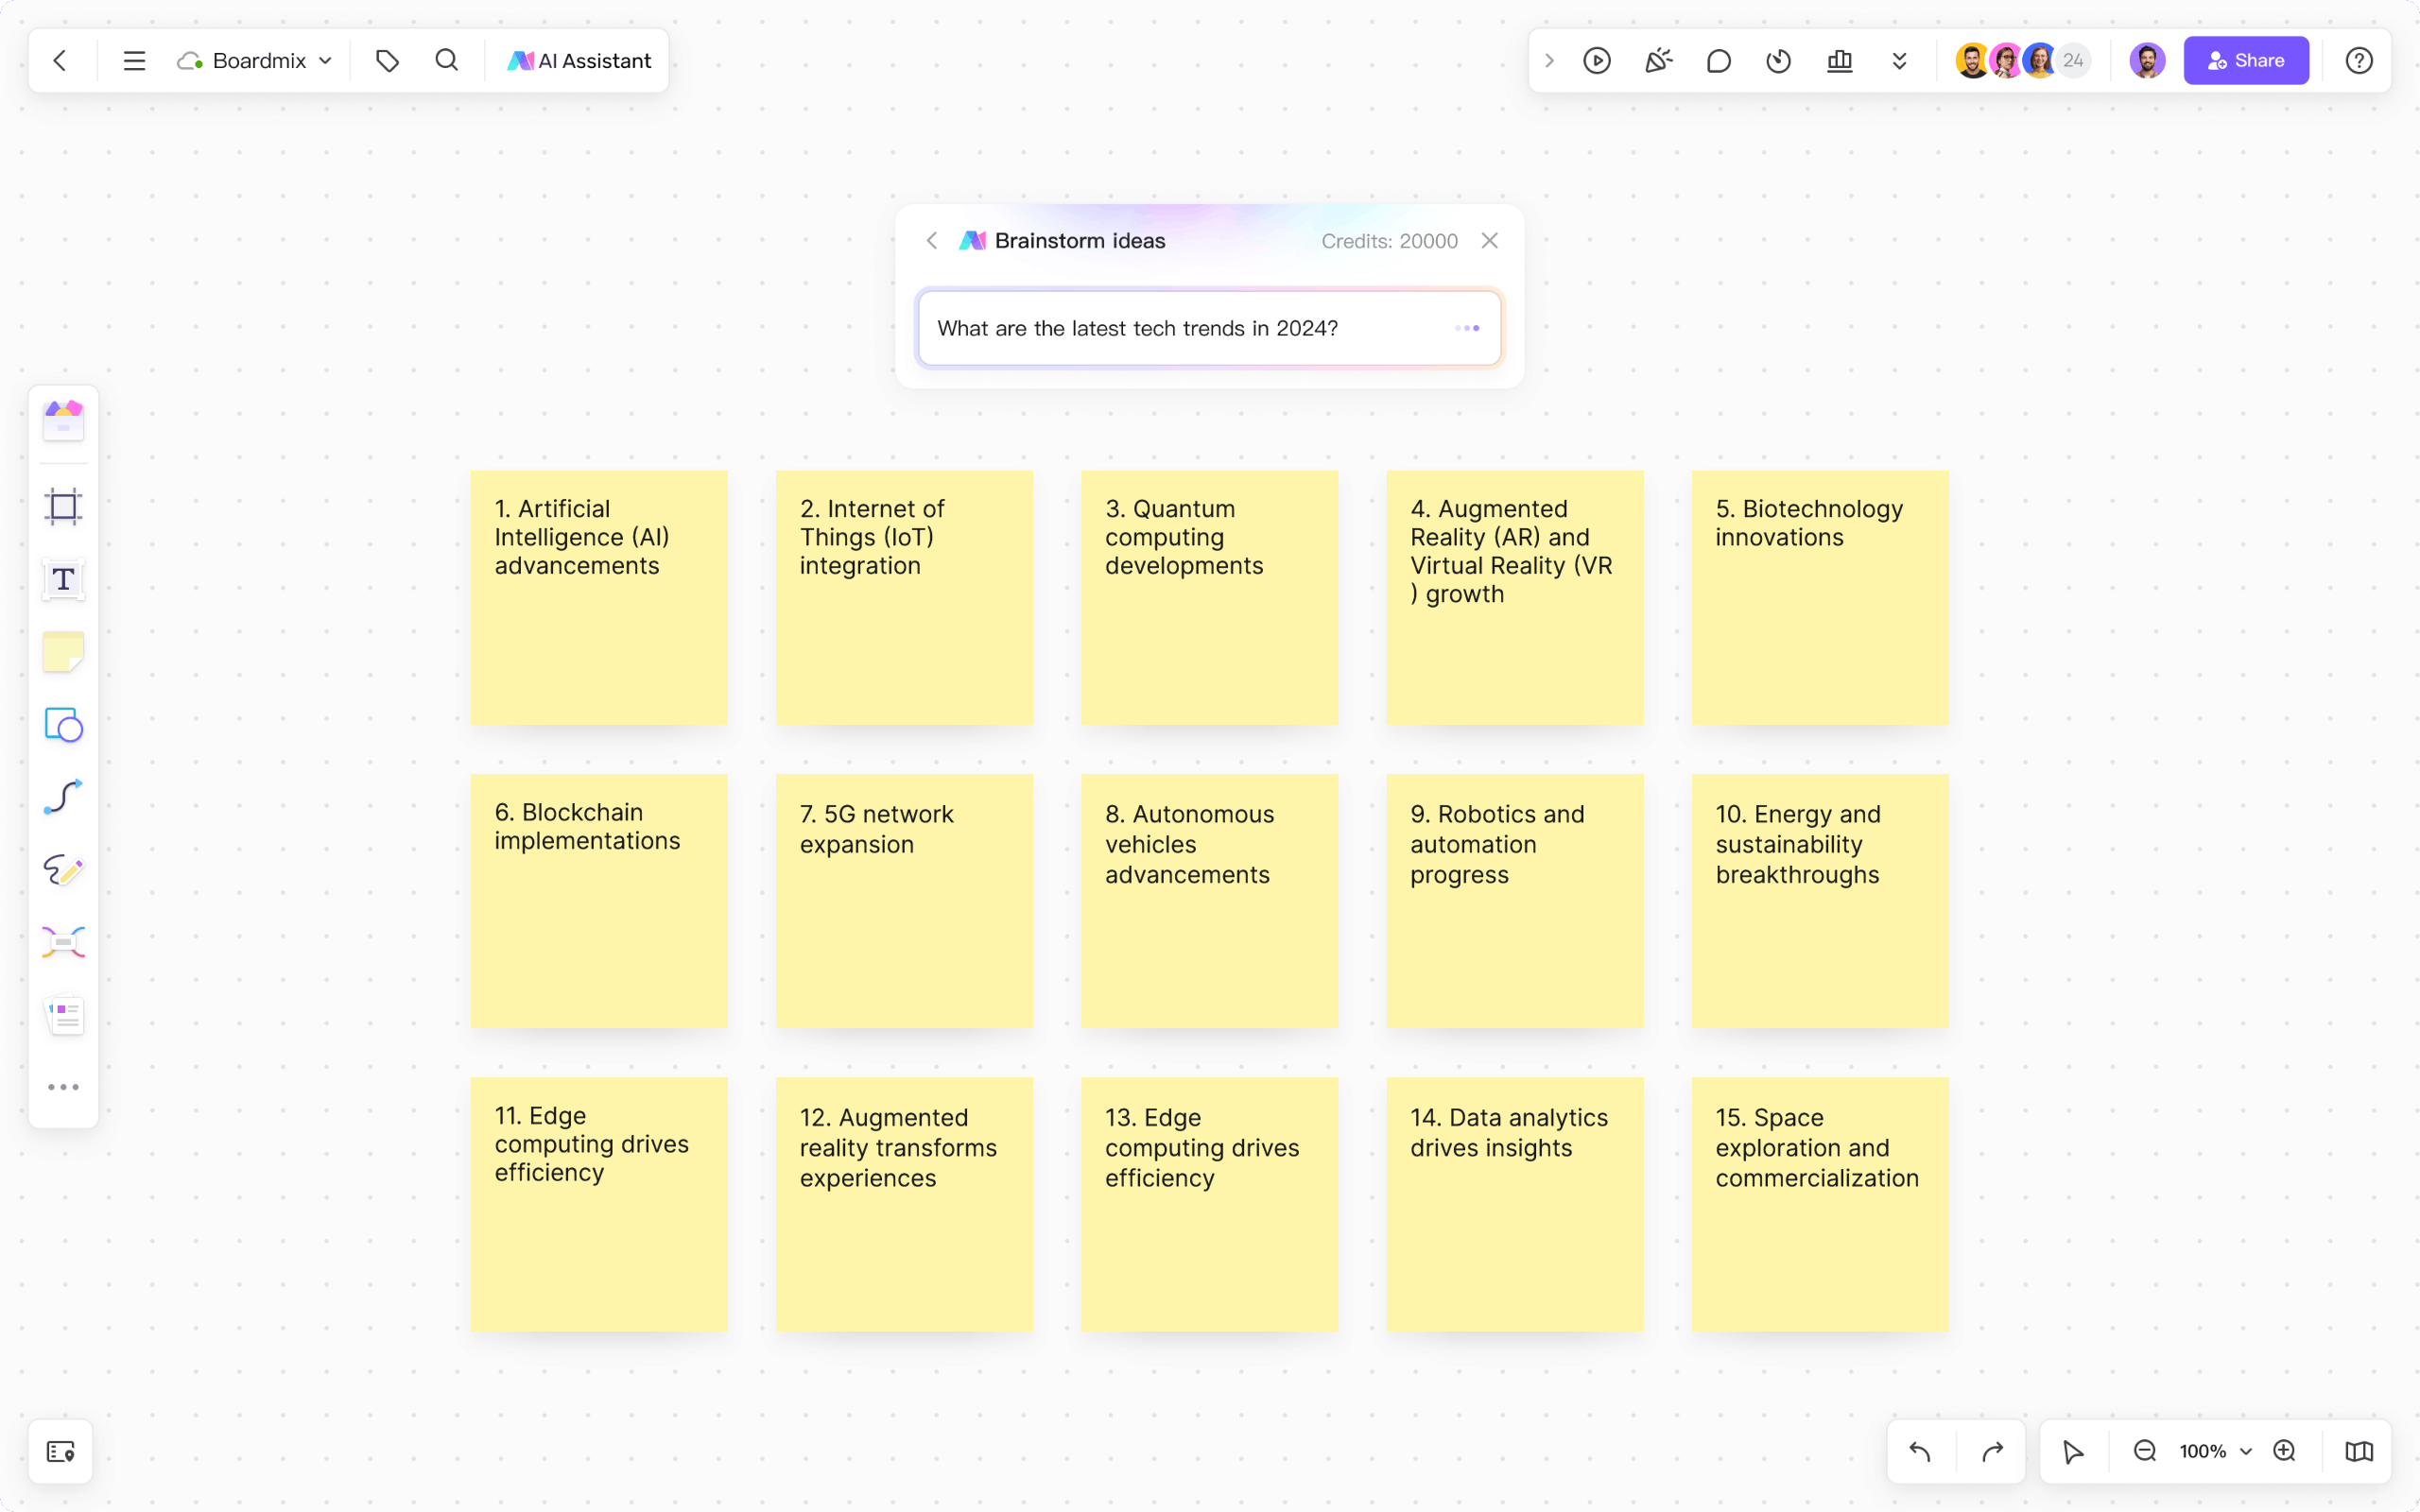Select the Text tool
Image resolution: width=2420 pixels, height=1512 pixels.
coord(63,578)
